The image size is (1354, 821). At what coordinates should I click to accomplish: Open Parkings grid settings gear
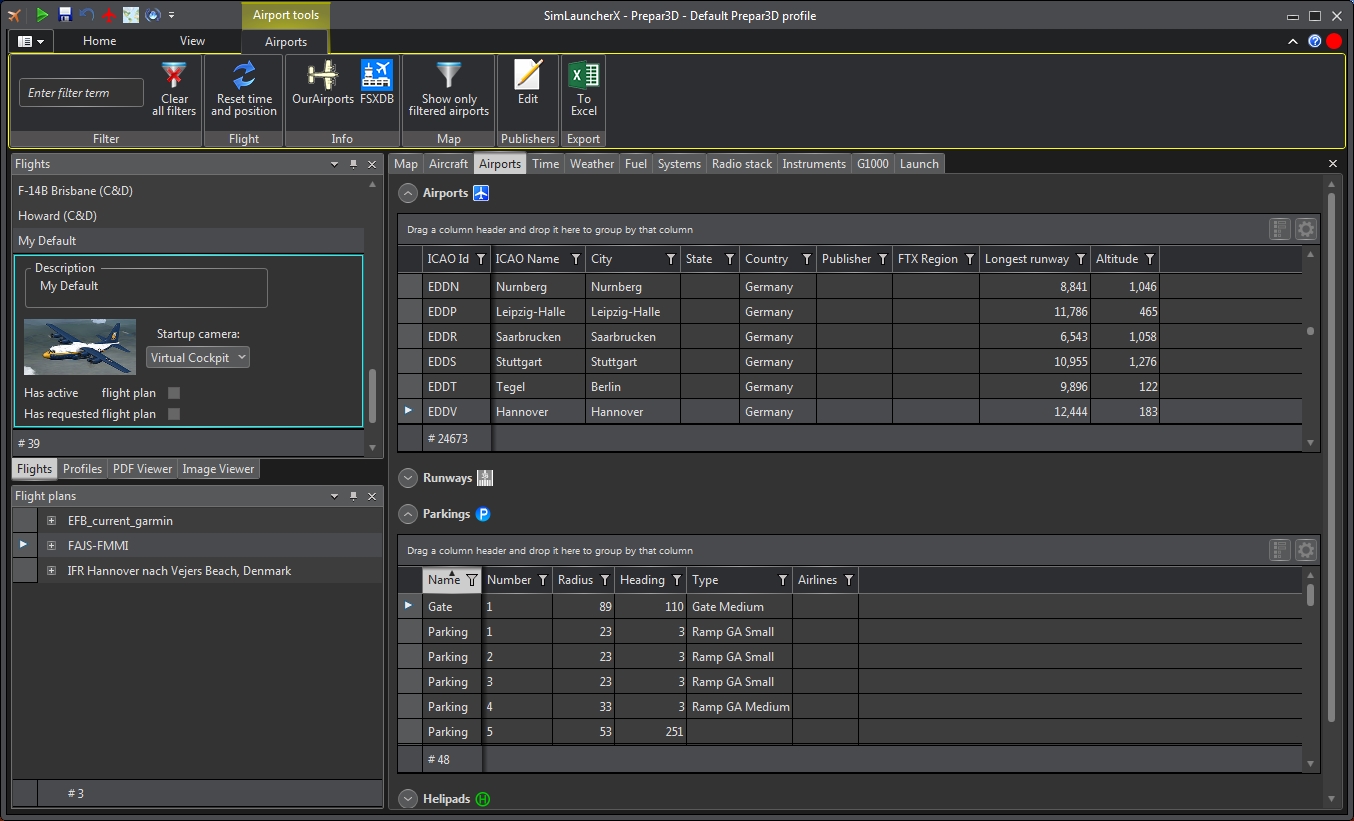point(1306,550)
